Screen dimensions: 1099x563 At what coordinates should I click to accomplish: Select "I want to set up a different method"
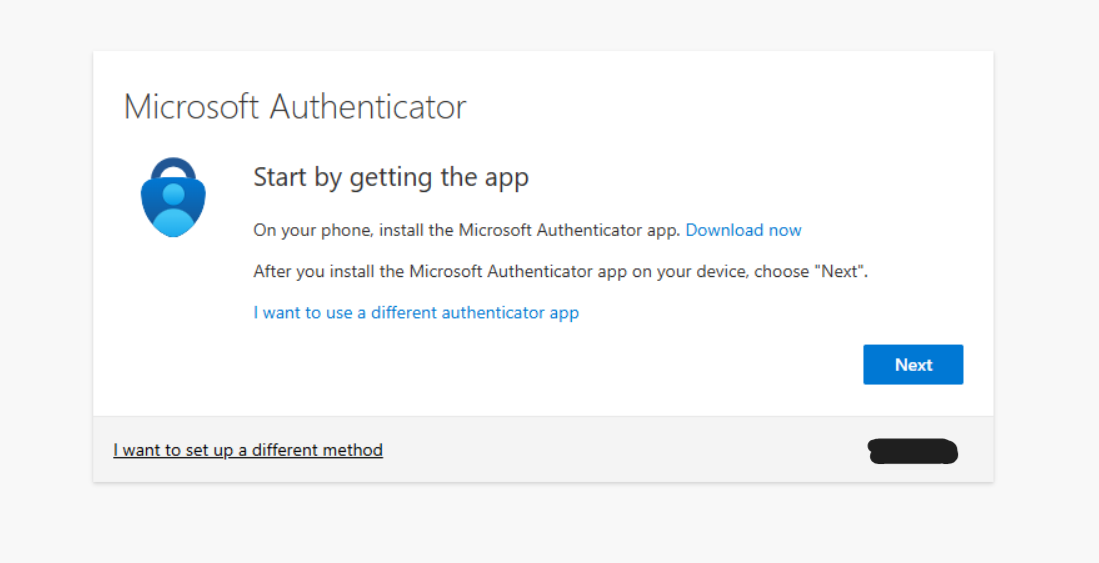[x=248, y=450]
